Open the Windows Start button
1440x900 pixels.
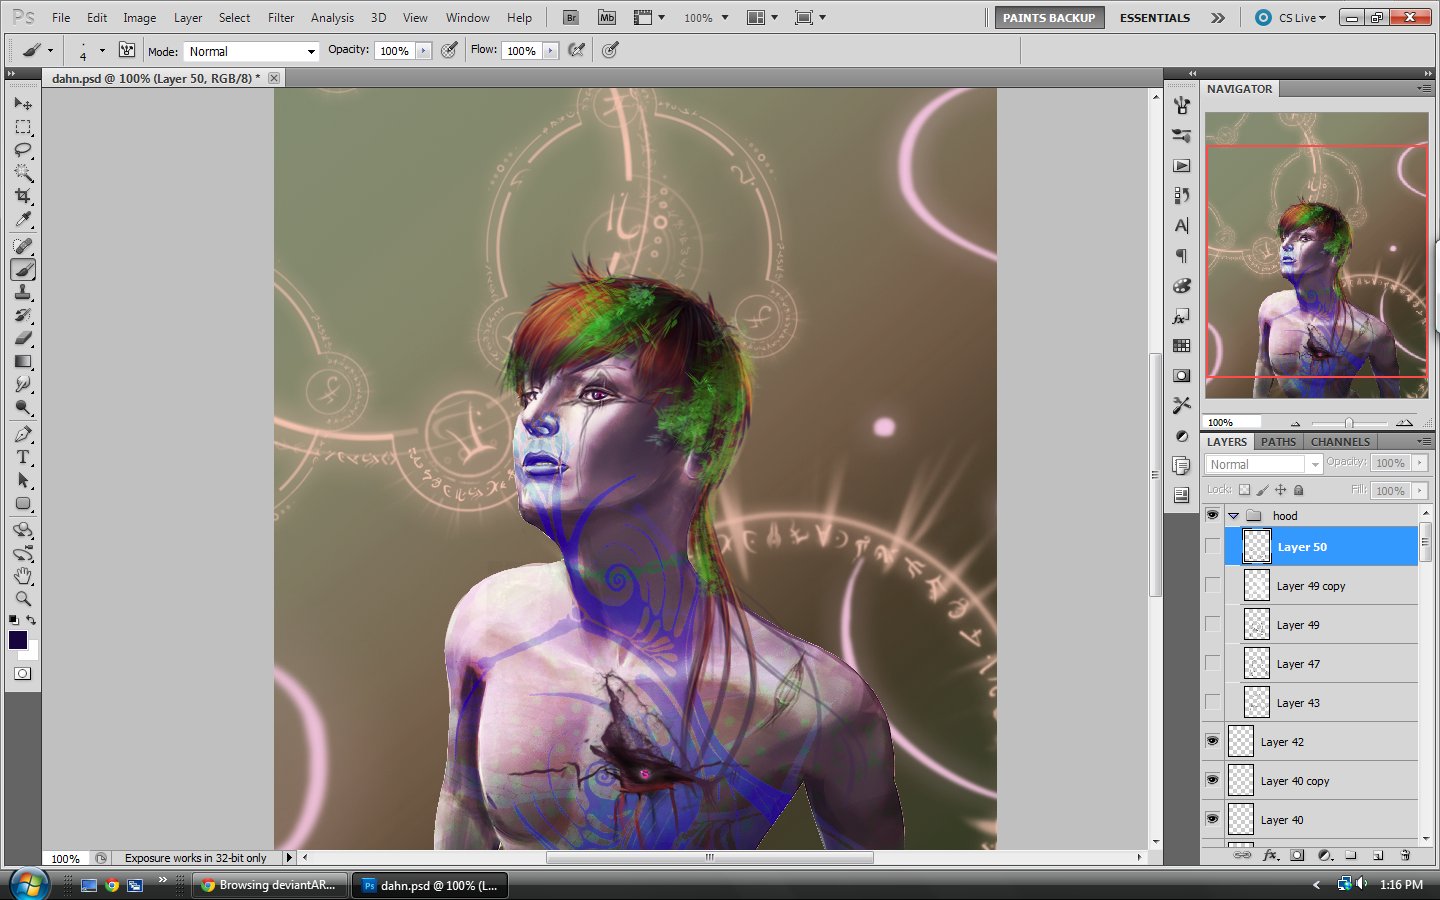(29, 885)
